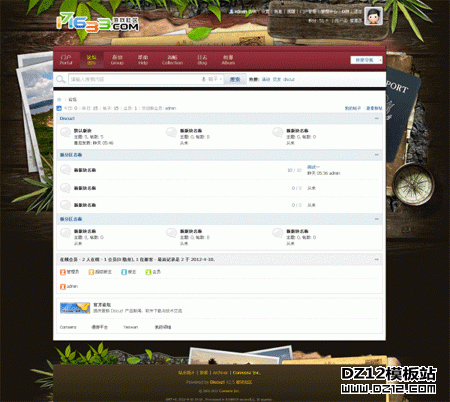This screenshot has height=402, width=450.
Task: Click the blue 版主 legend icon
Action: pyautogui.click(x=124, y=272)
